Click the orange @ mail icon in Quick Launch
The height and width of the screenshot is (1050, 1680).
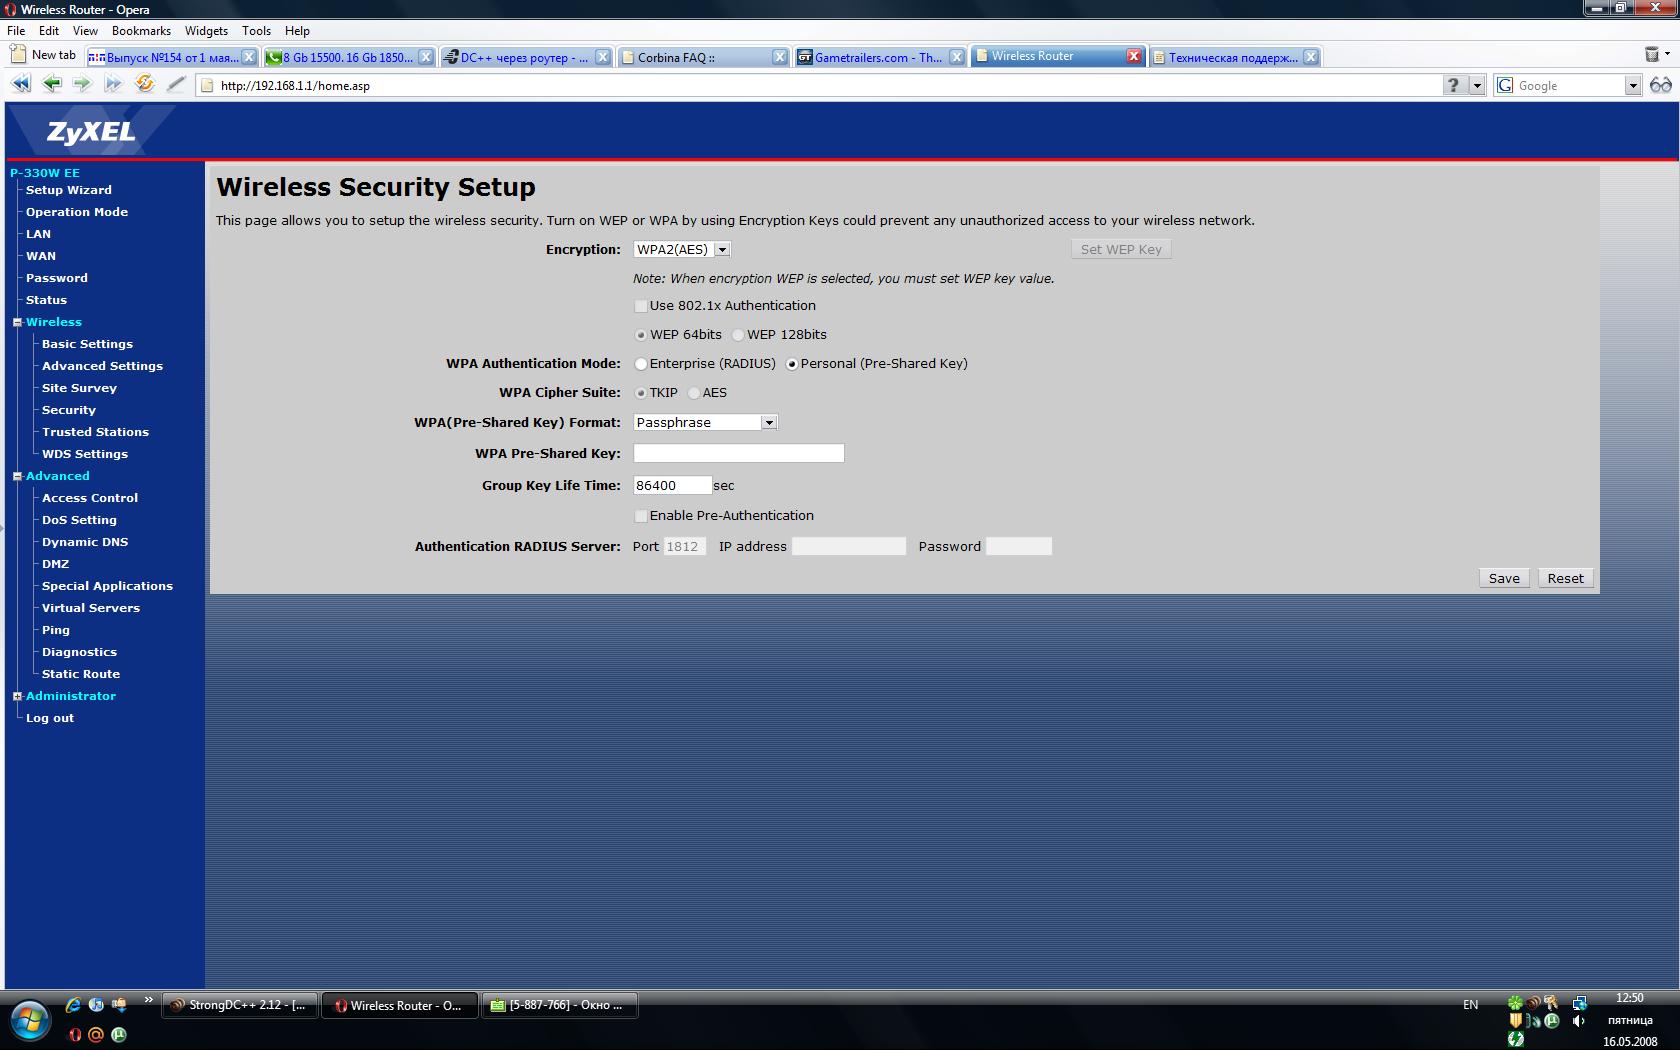[96, 1035]
